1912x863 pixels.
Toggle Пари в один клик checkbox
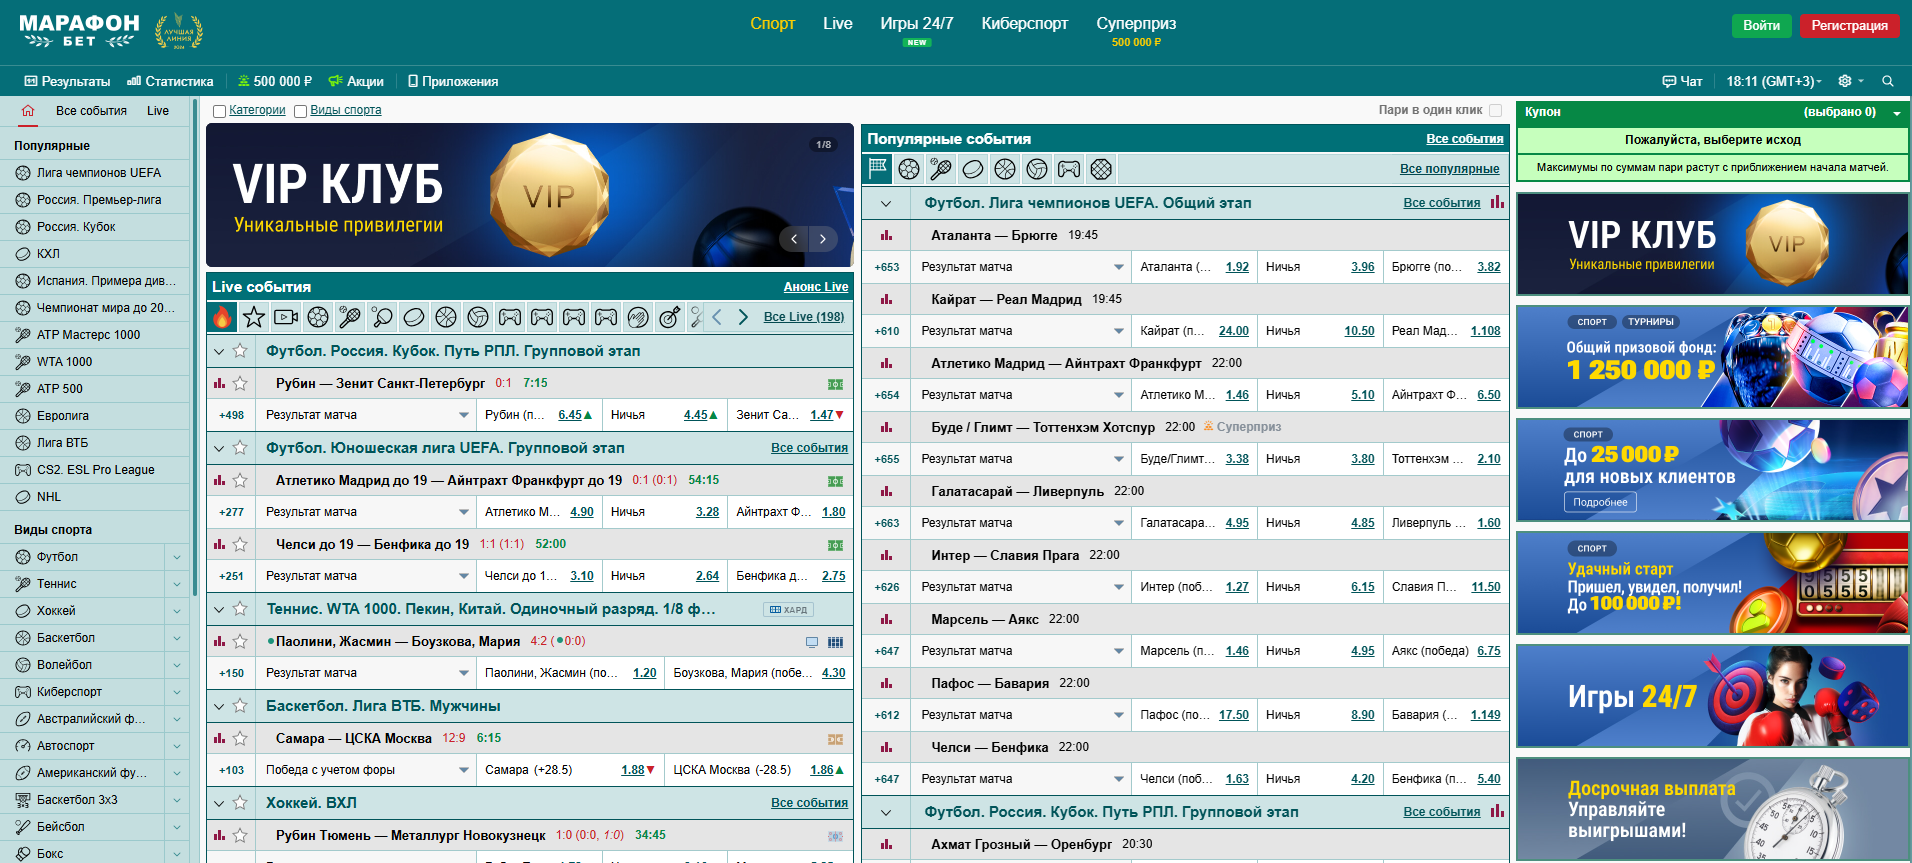(x=1495, y=110)
